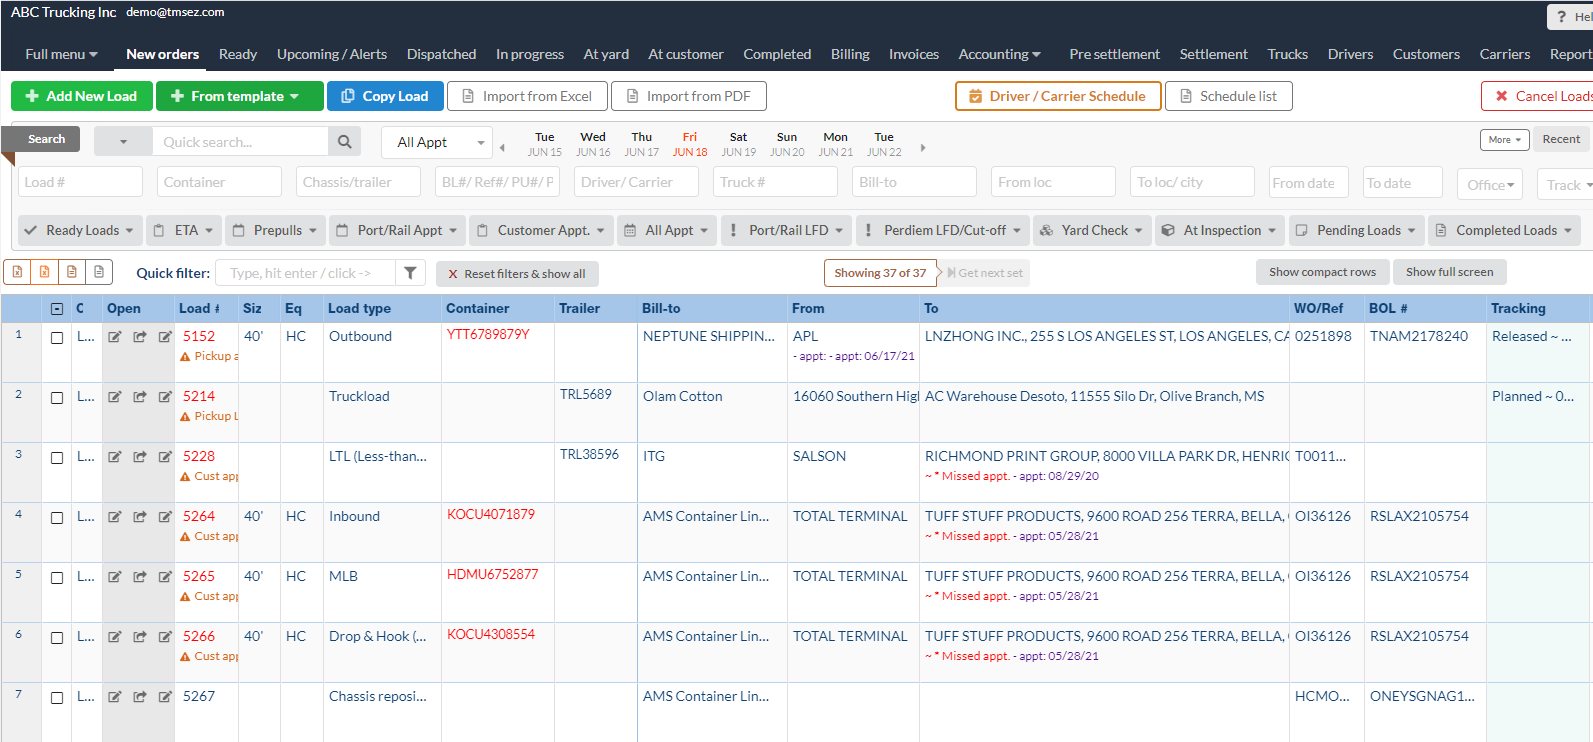Open the Accounting menu

(999, 54)
